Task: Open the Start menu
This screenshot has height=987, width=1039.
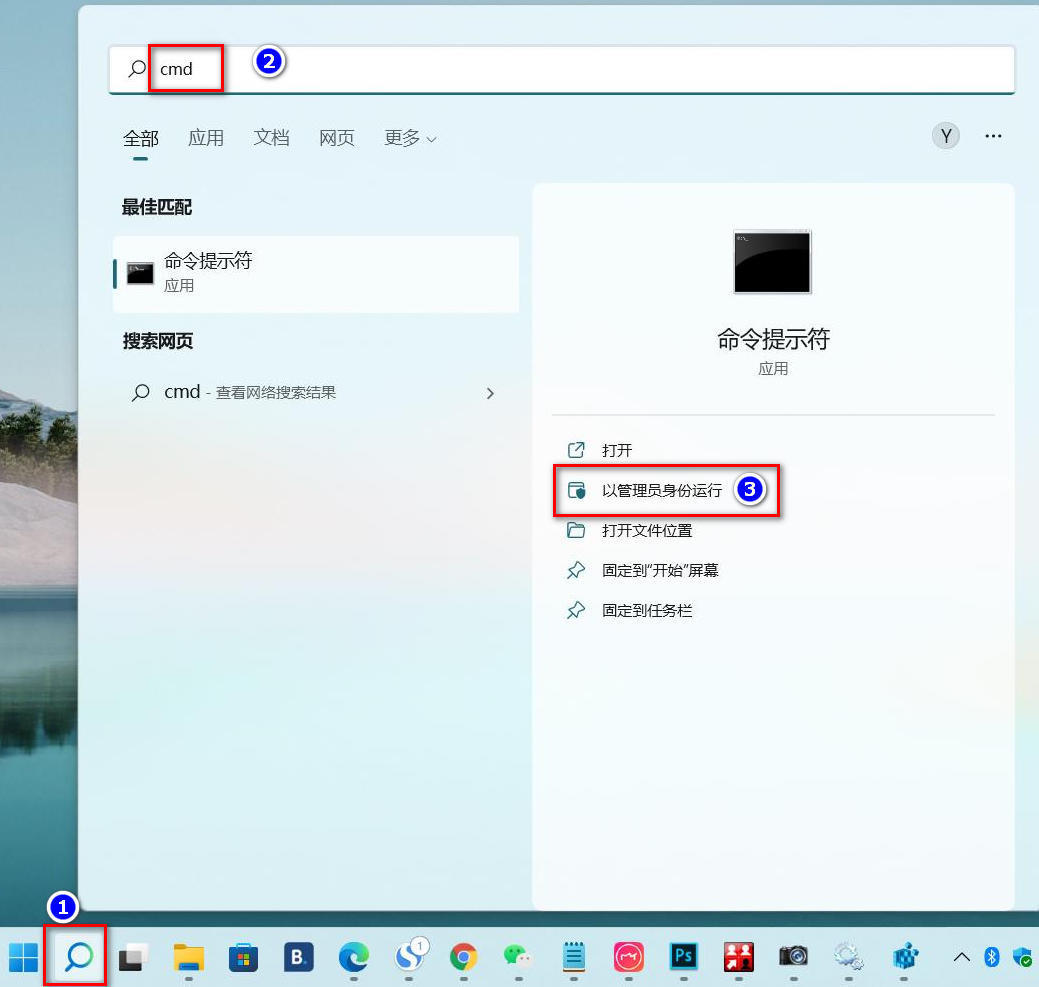Action: [x=24, y=957]
